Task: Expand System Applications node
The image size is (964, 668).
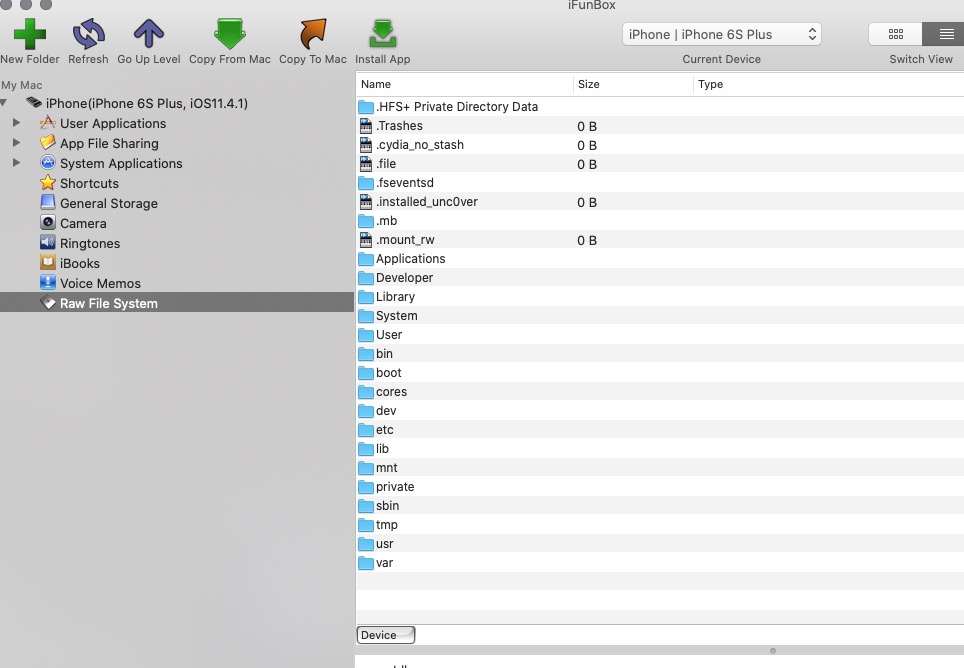Action: [x=17, y=163]
